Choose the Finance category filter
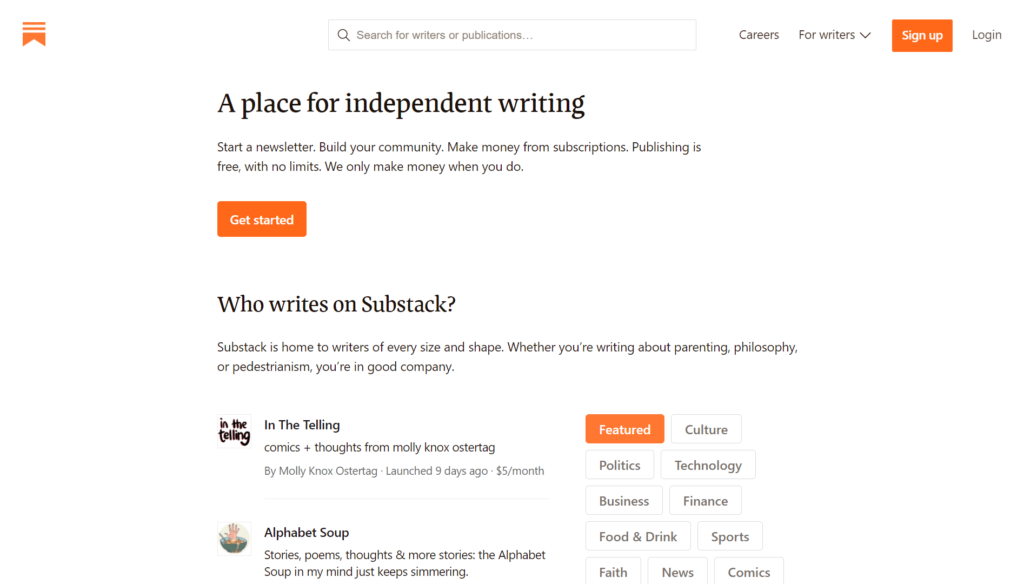 coord(705,501)
